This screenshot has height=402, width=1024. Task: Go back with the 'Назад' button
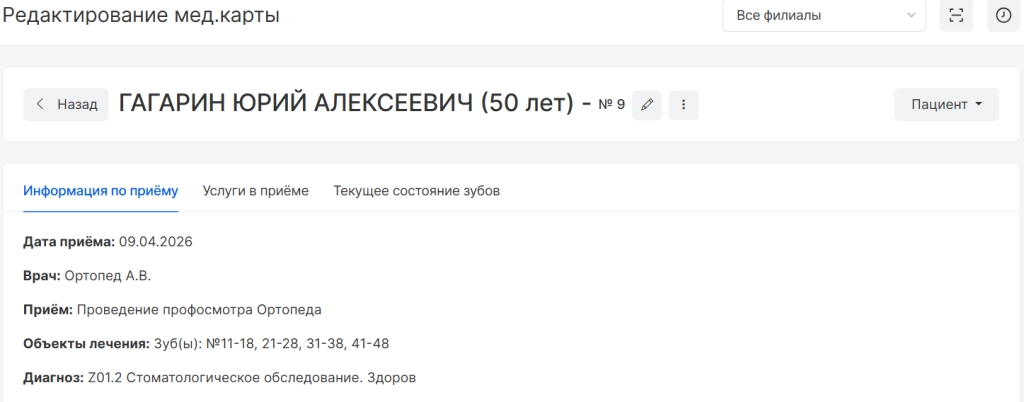(x=66, y=104)
